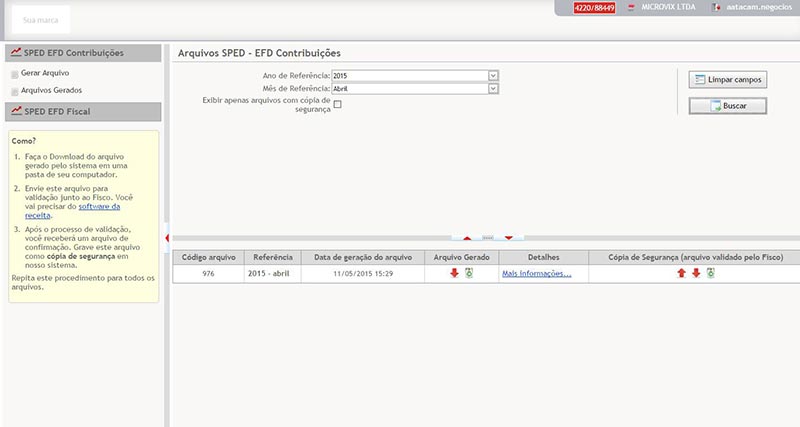800x427 pixels.
Task: Enable showing only files with security copy
Action: 338,104
